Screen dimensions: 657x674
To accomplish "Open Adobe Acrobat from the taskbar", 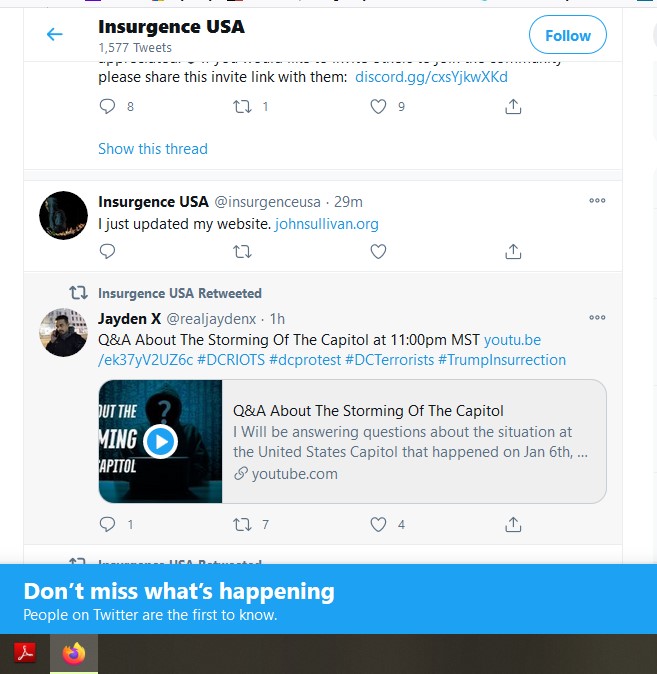I will [x=25, y=653].
